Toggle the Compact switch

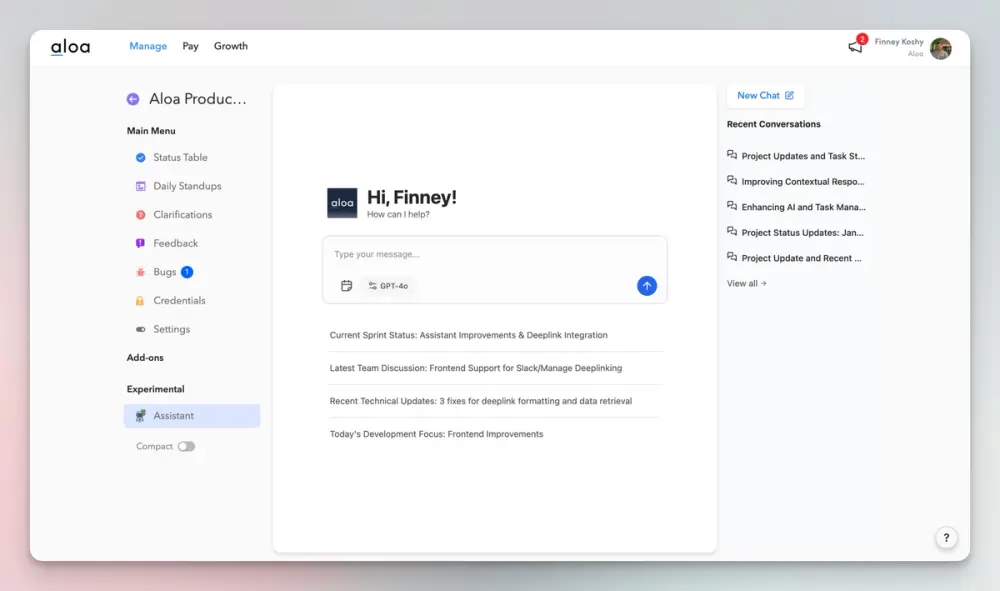click(186, 446)
